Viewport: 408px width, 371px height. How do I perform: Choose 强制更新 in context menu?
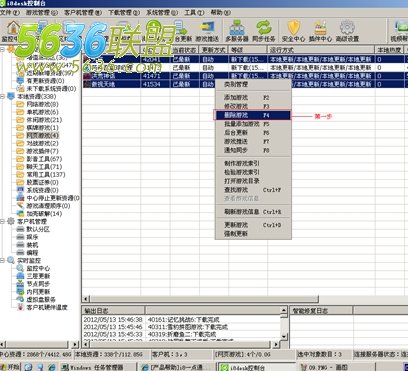(x=253, y=234)
